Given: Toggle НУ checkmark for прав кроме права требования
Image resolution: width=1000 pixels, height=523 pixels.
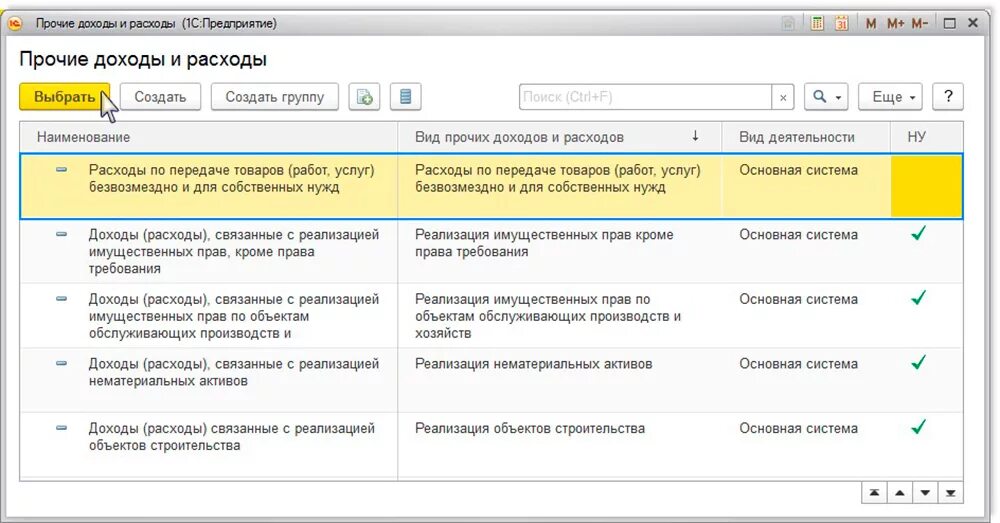Looking at the screenshot, I should tap(918, 233).
